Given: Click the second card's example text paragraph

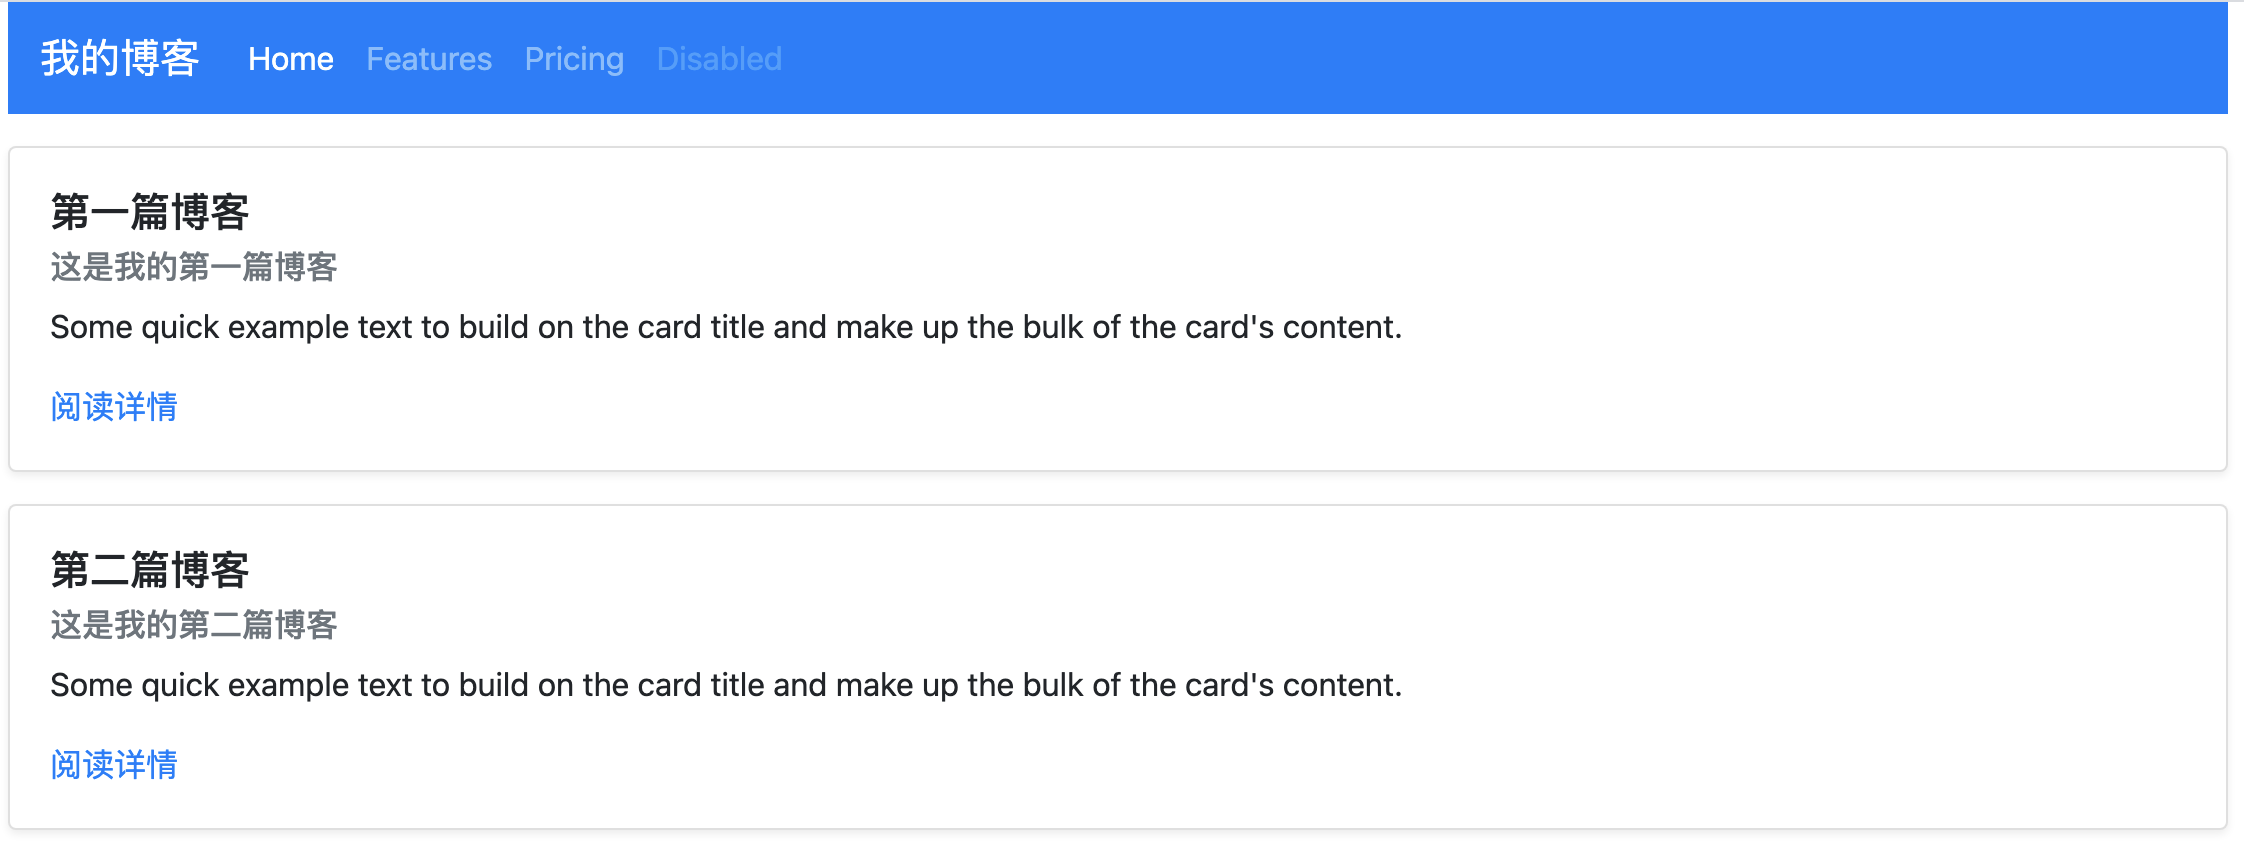Looking at the screenshot, I should pos(726,685).
